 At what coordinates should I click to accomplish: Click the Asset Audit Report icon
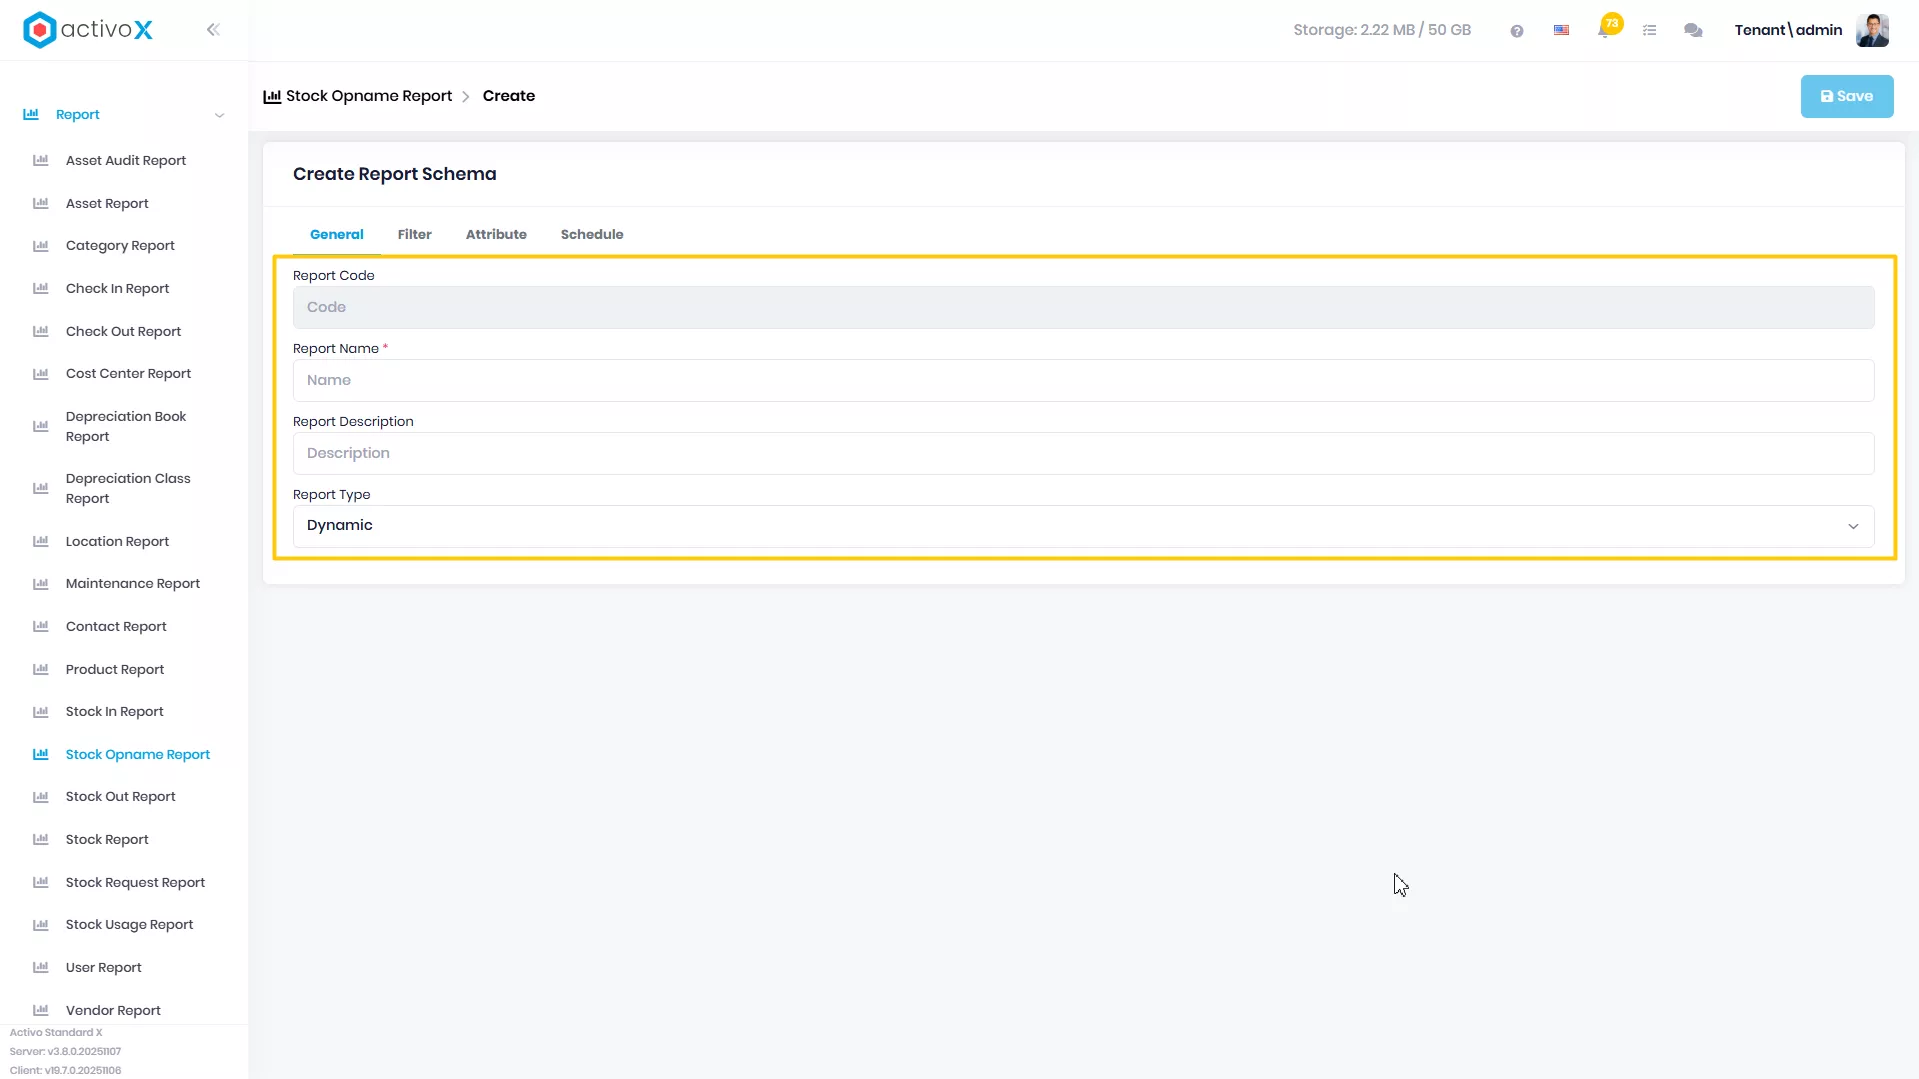(41, 160)
